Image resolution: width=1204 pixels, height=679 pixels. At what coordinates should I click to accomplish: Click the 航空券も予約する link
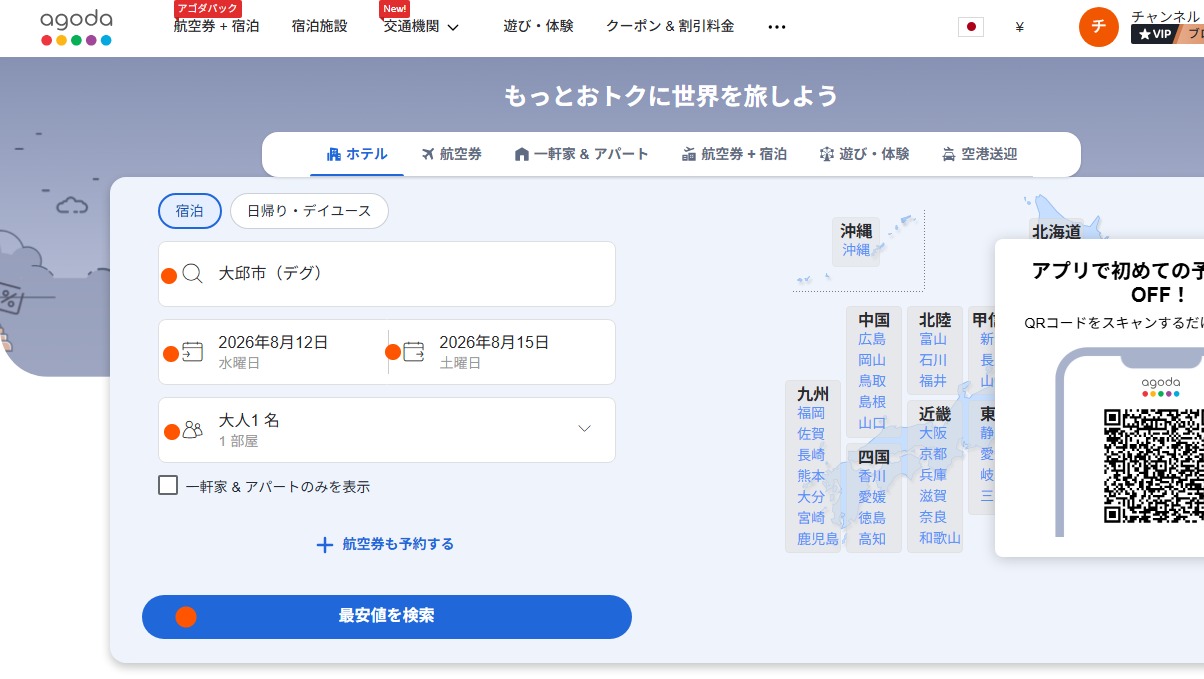[x=398, y=545]
